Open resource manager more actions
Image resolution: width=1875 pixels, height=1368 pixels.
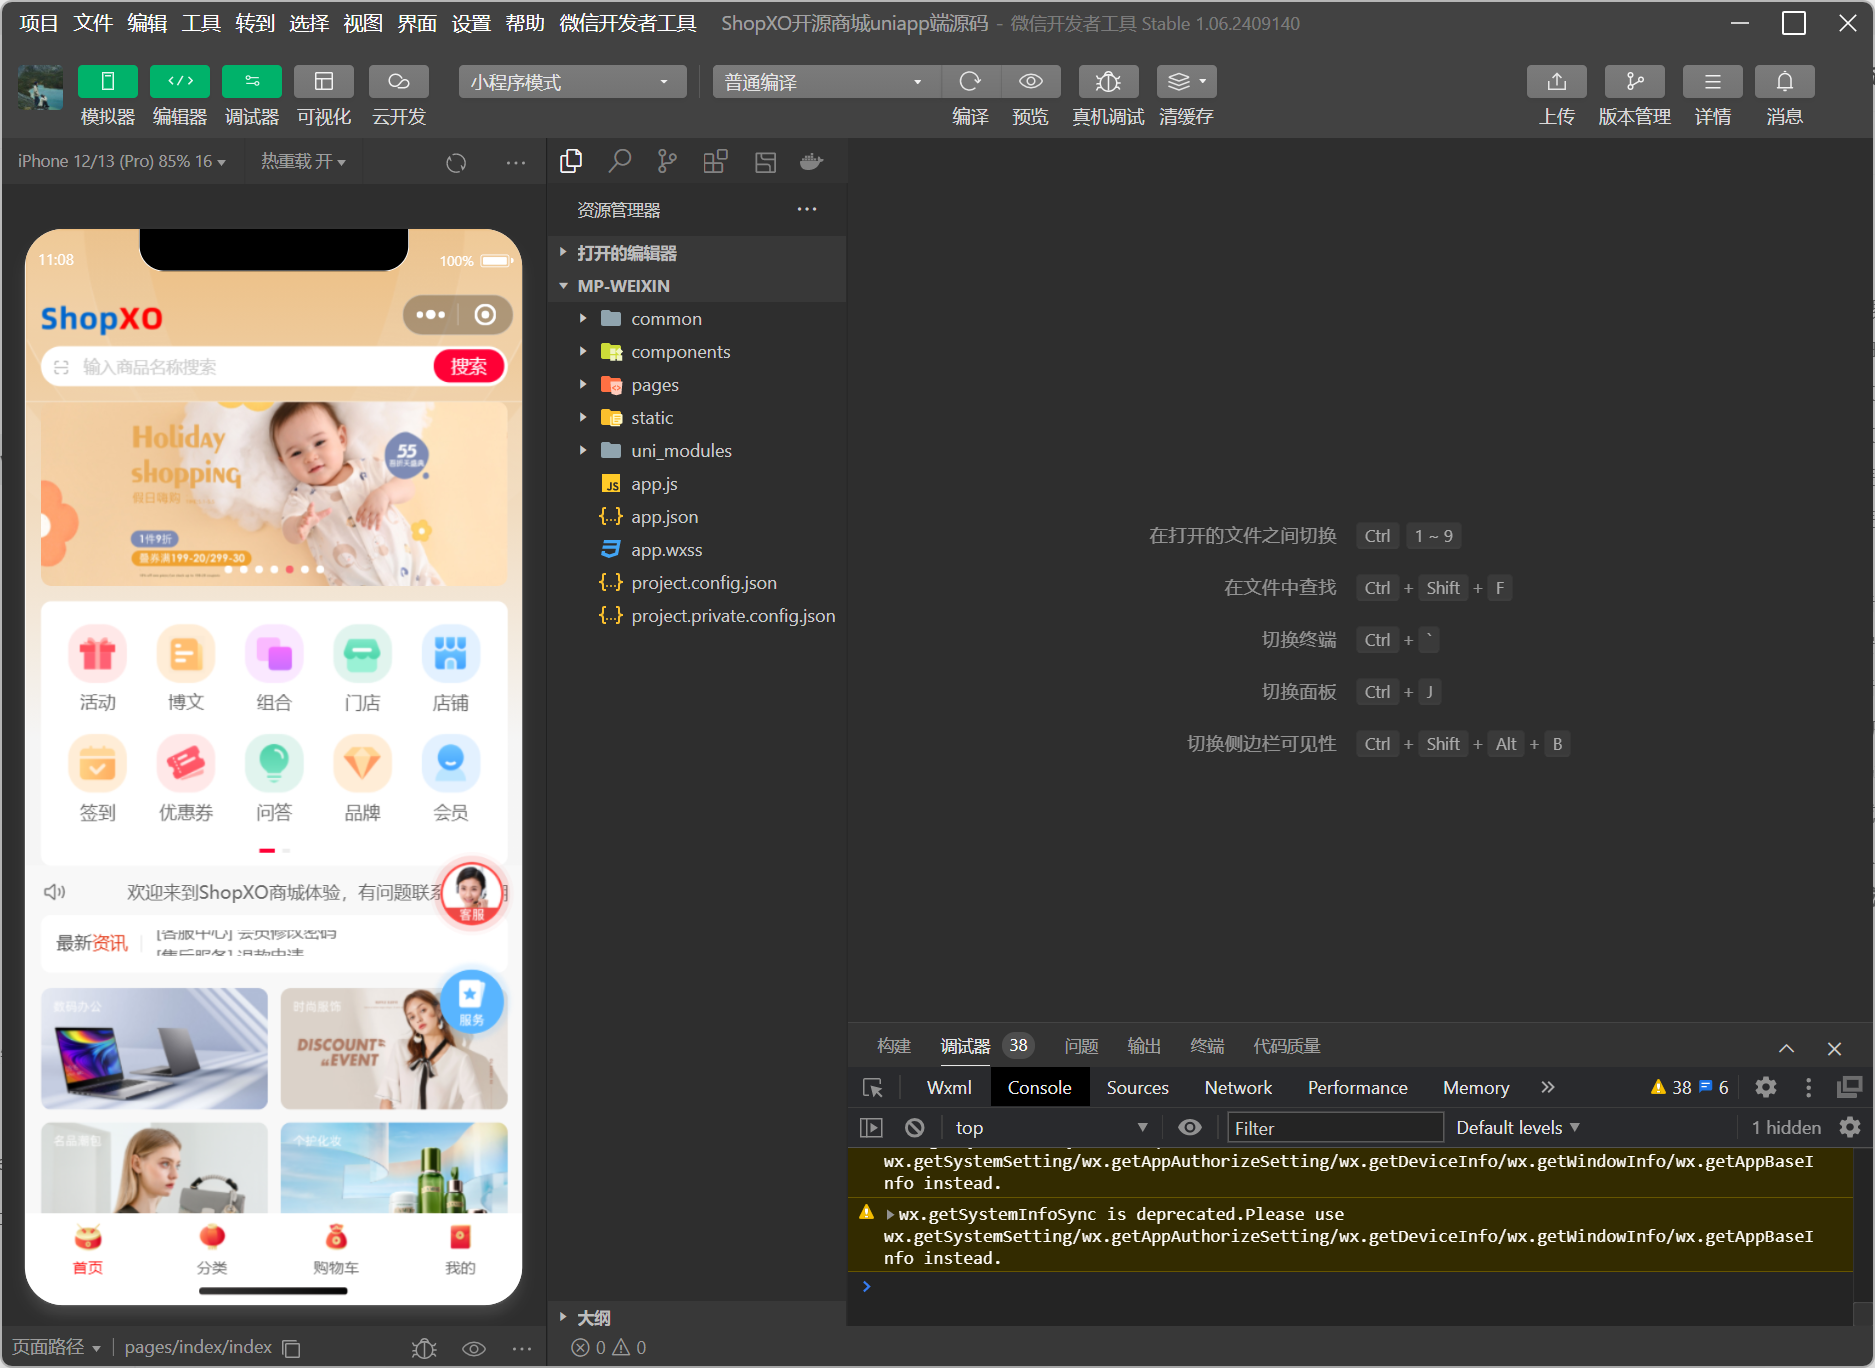[x=807, y=209]
